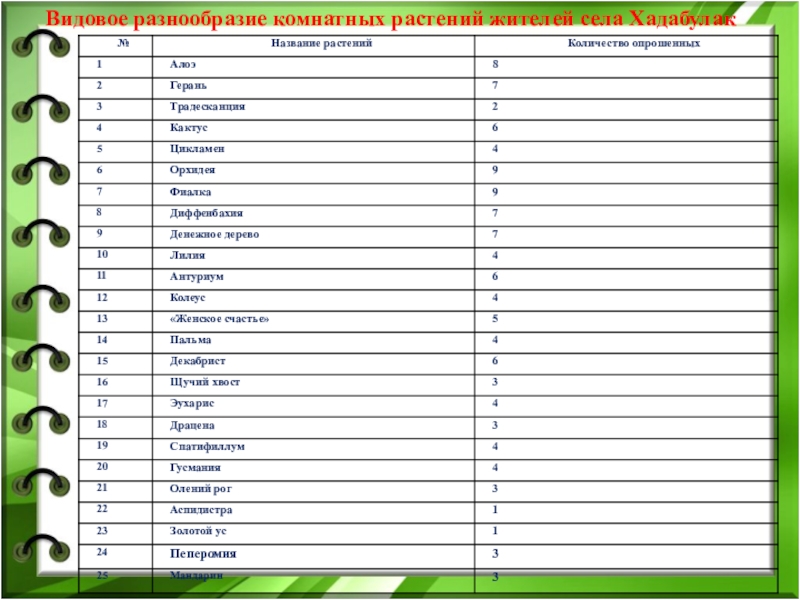Click the count 3 in the Пеперомия row

(495, 554)
